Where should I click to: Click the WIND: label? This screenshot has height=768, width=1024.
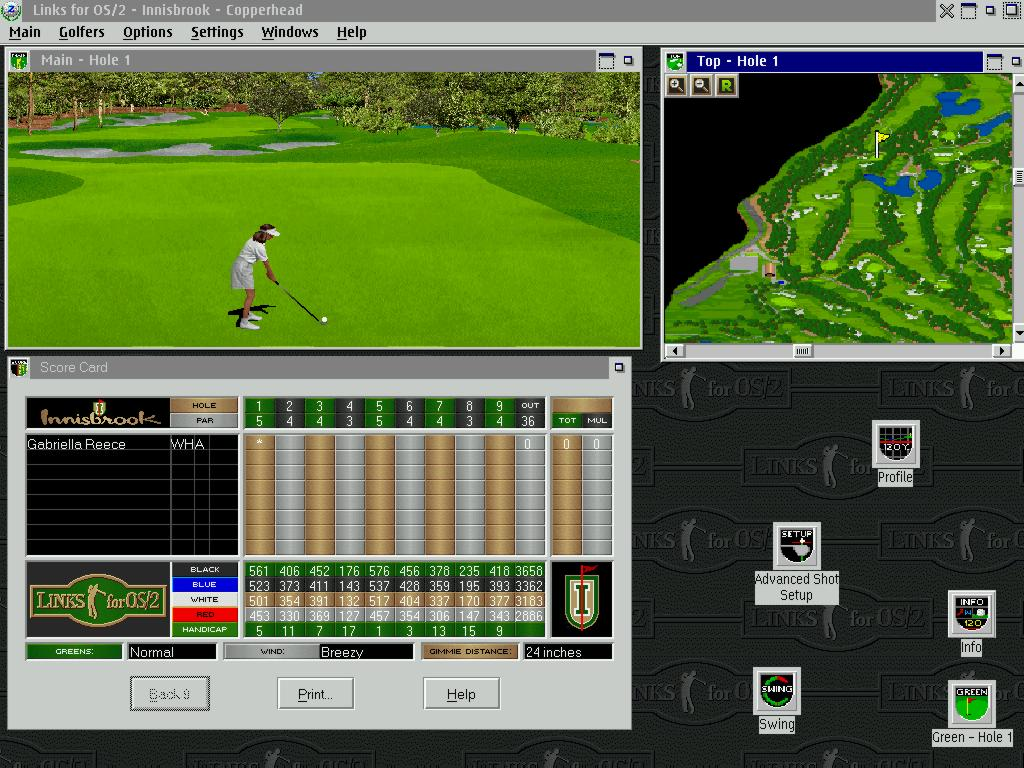pos(272,651)
